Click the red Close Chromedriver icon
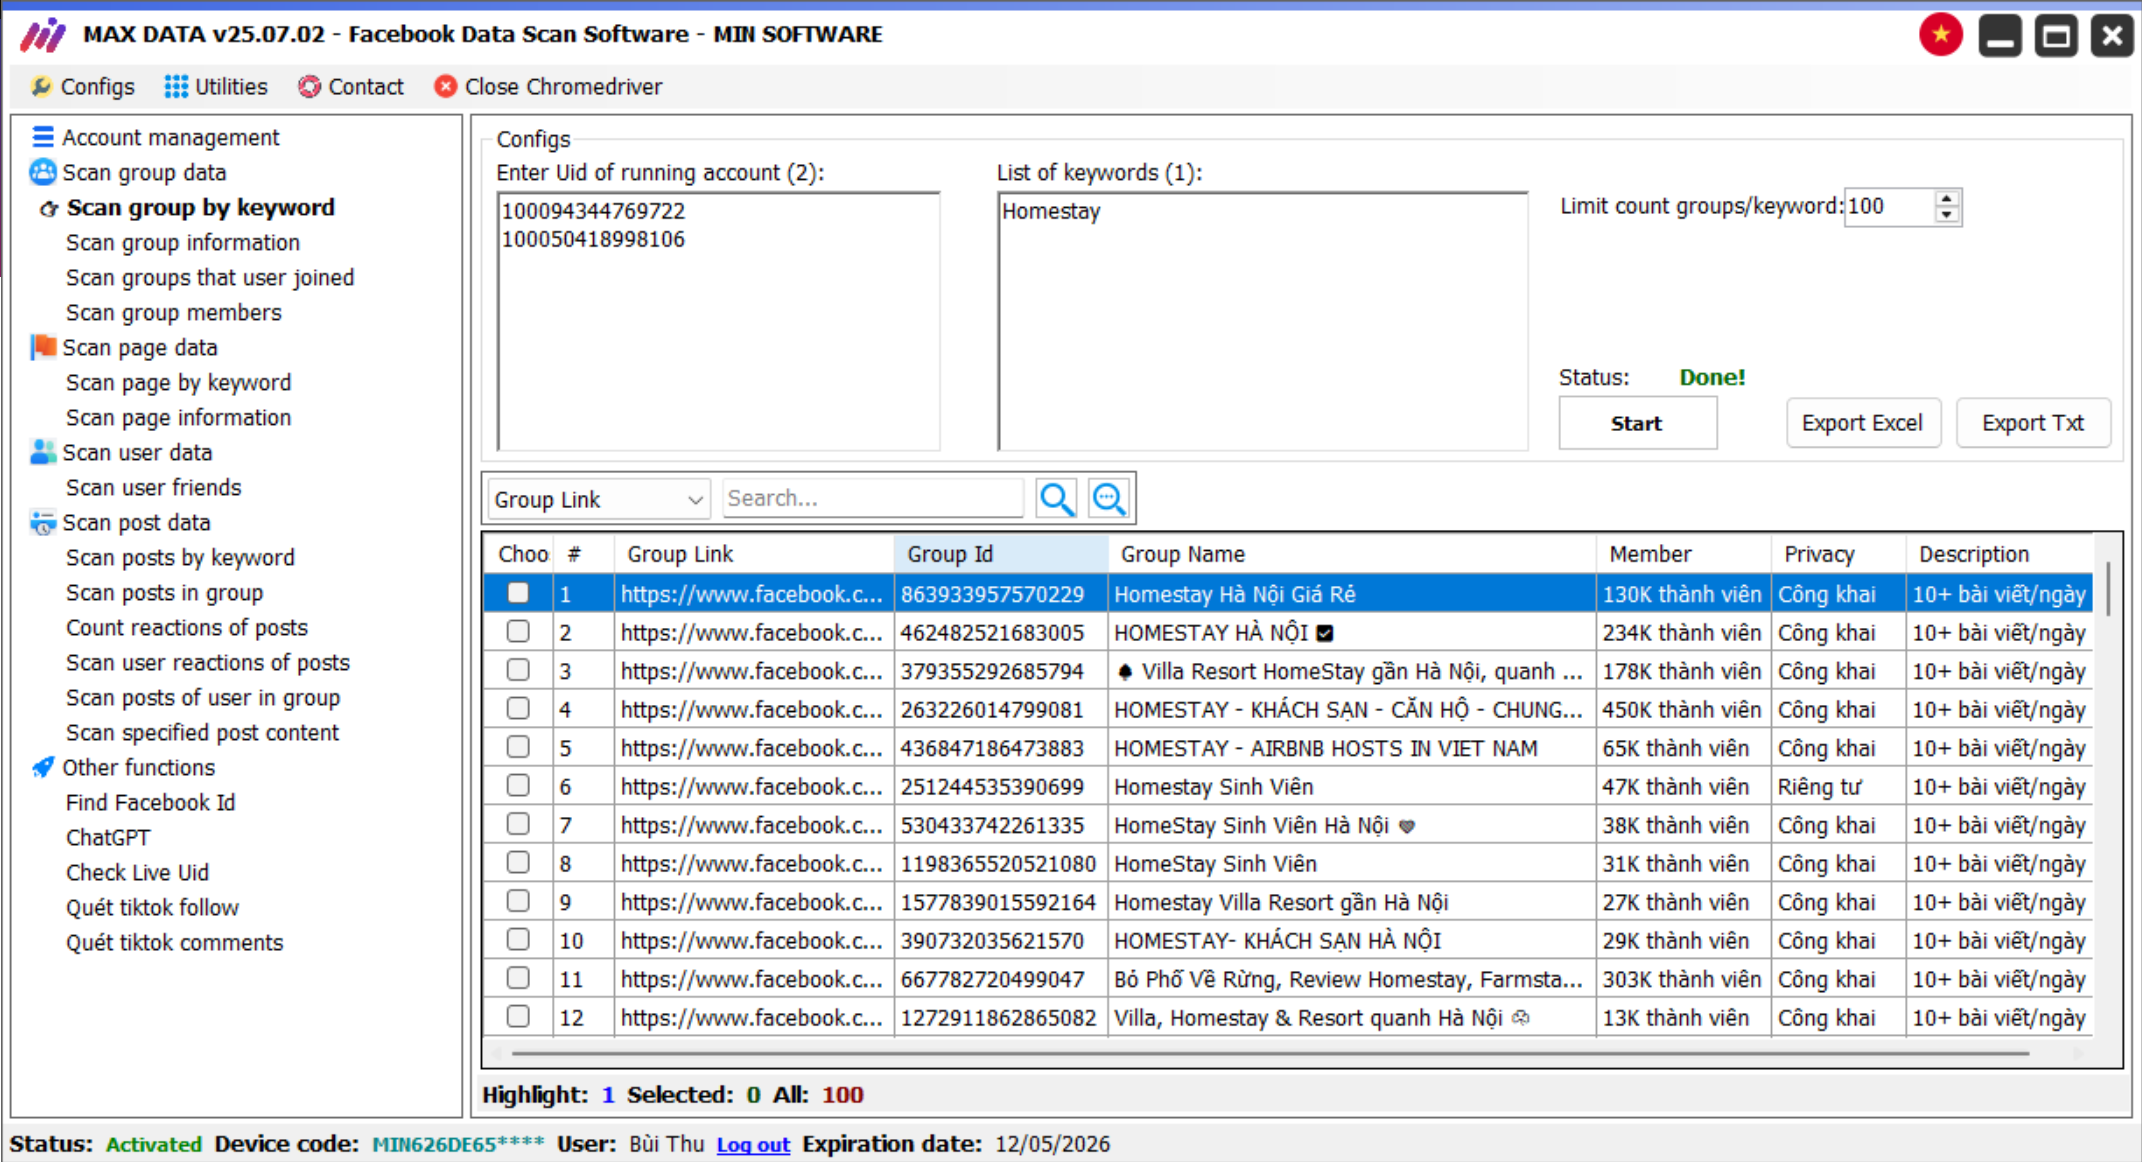Viewport: 2142px width, 1162px height. pos(446,87)
